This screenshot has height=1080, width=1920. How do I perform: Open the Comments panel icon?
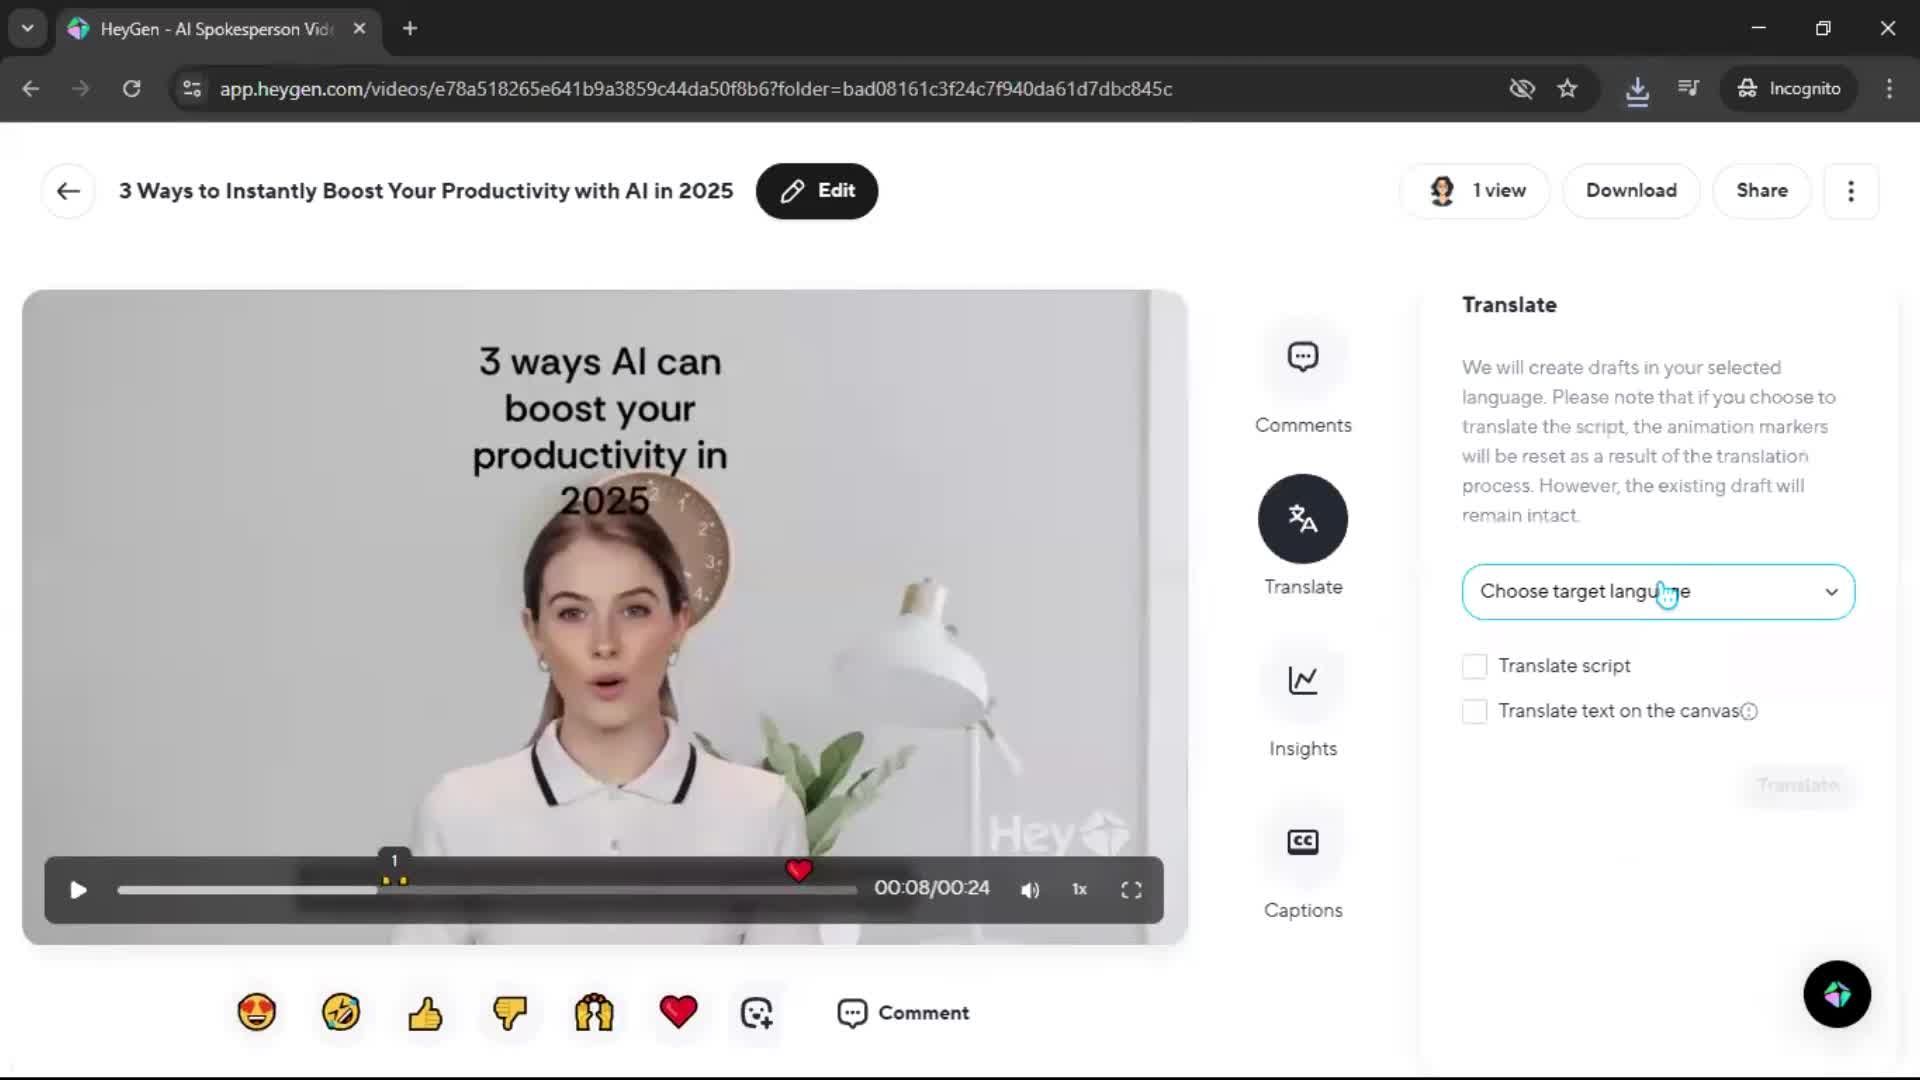coord(1302,357)
